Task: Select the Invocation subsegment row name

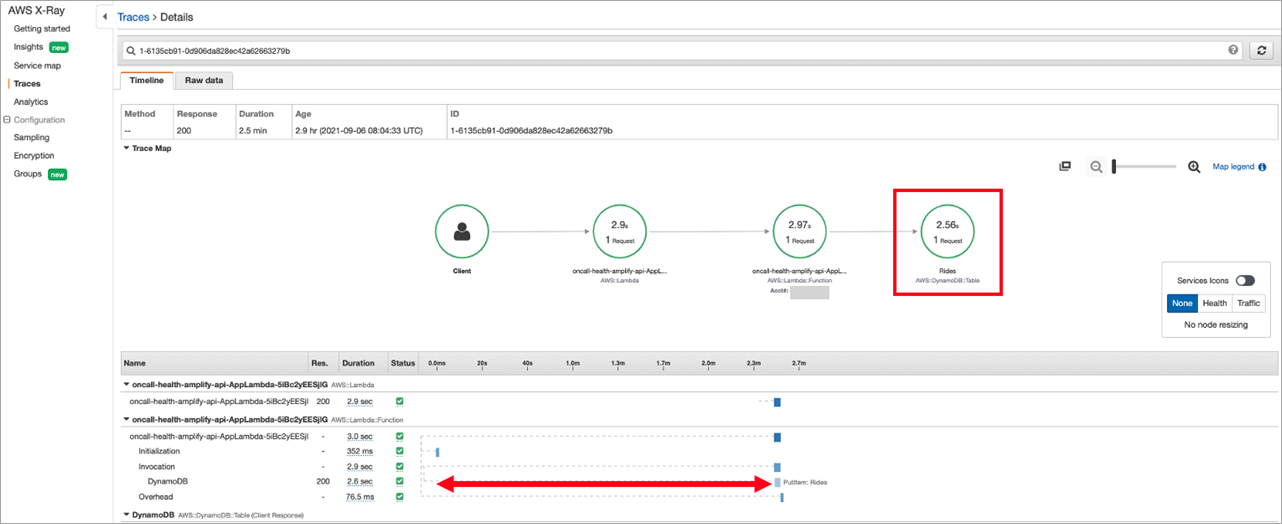Action: (x=158, y=466)
